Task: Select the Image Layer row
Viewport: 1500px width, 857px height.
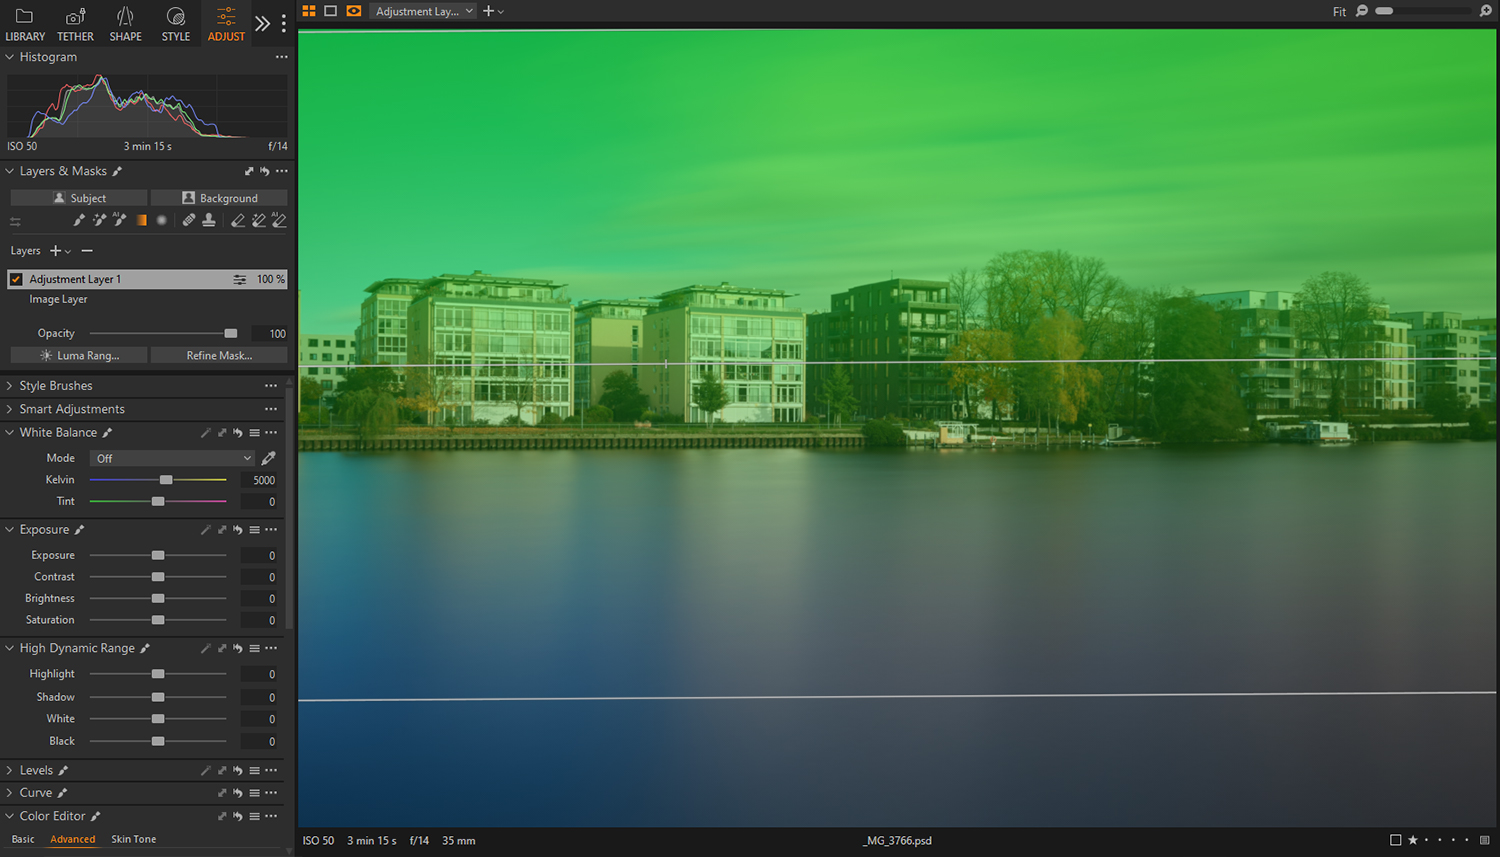Action: 148,299
